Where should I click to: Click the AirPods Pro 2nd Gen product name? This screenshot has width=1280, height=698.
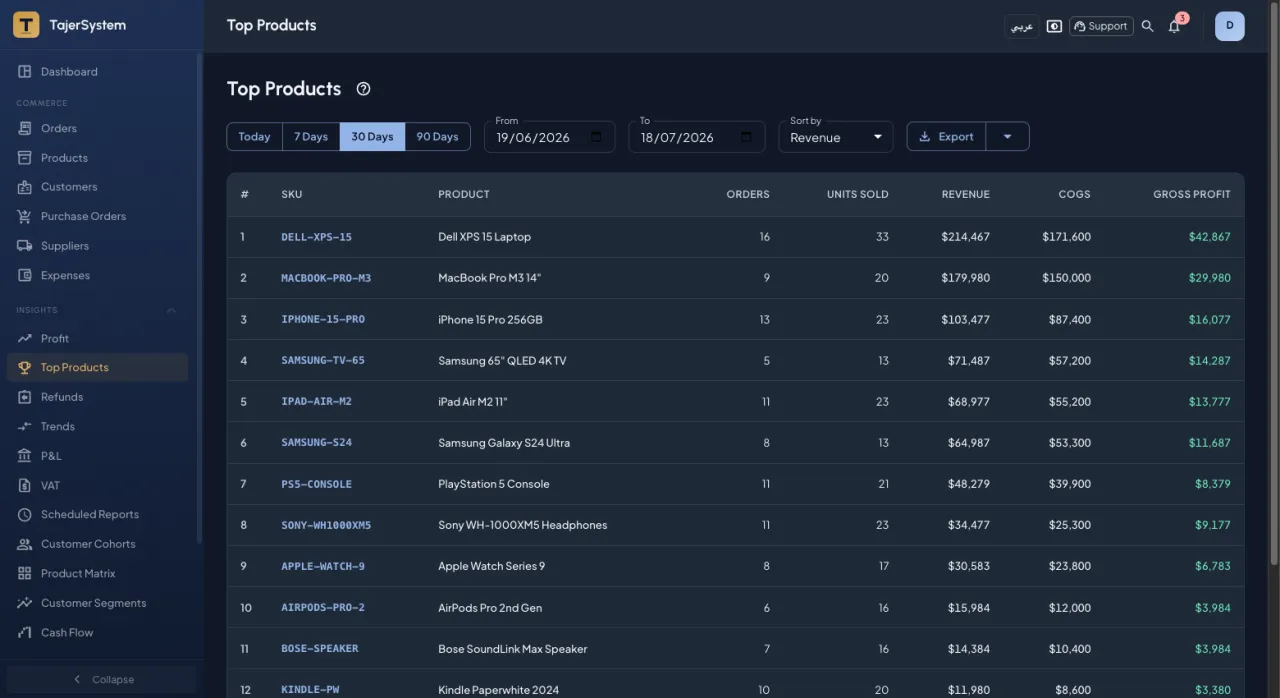pos(490,607)
